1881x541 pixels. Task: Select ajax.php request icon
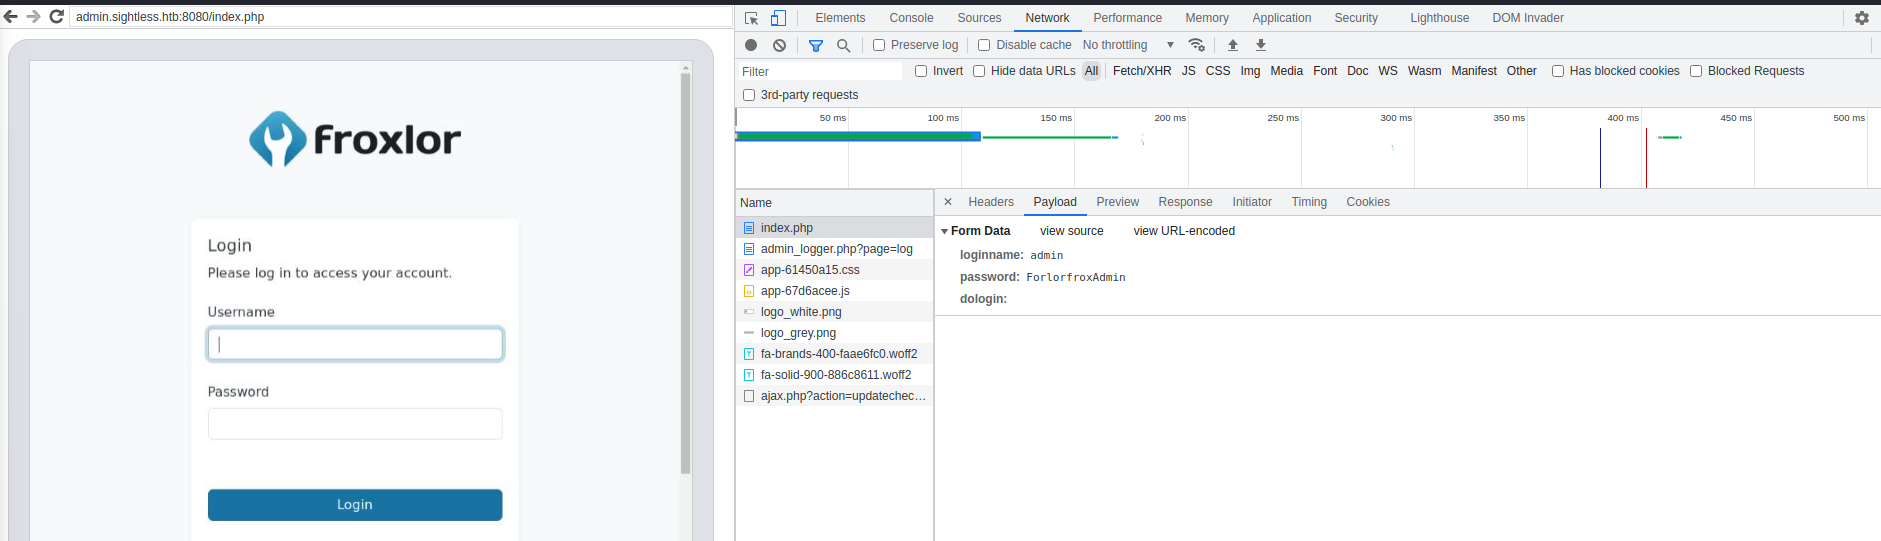(749, 396)
